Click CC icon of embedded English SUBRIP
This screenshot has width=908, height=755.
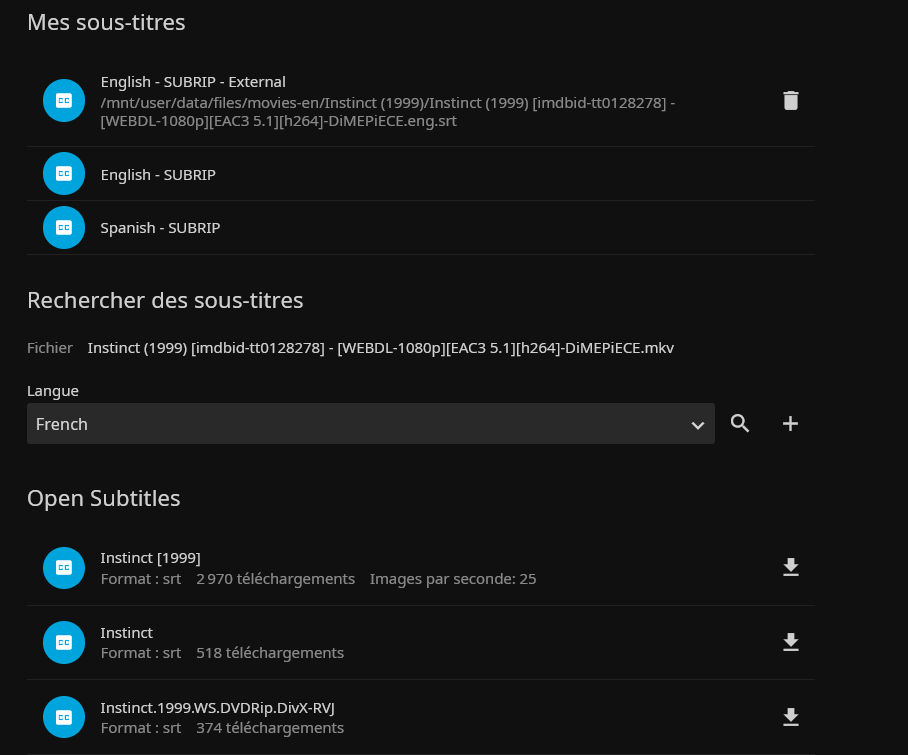pyautogui.click(x=64, y=174)
